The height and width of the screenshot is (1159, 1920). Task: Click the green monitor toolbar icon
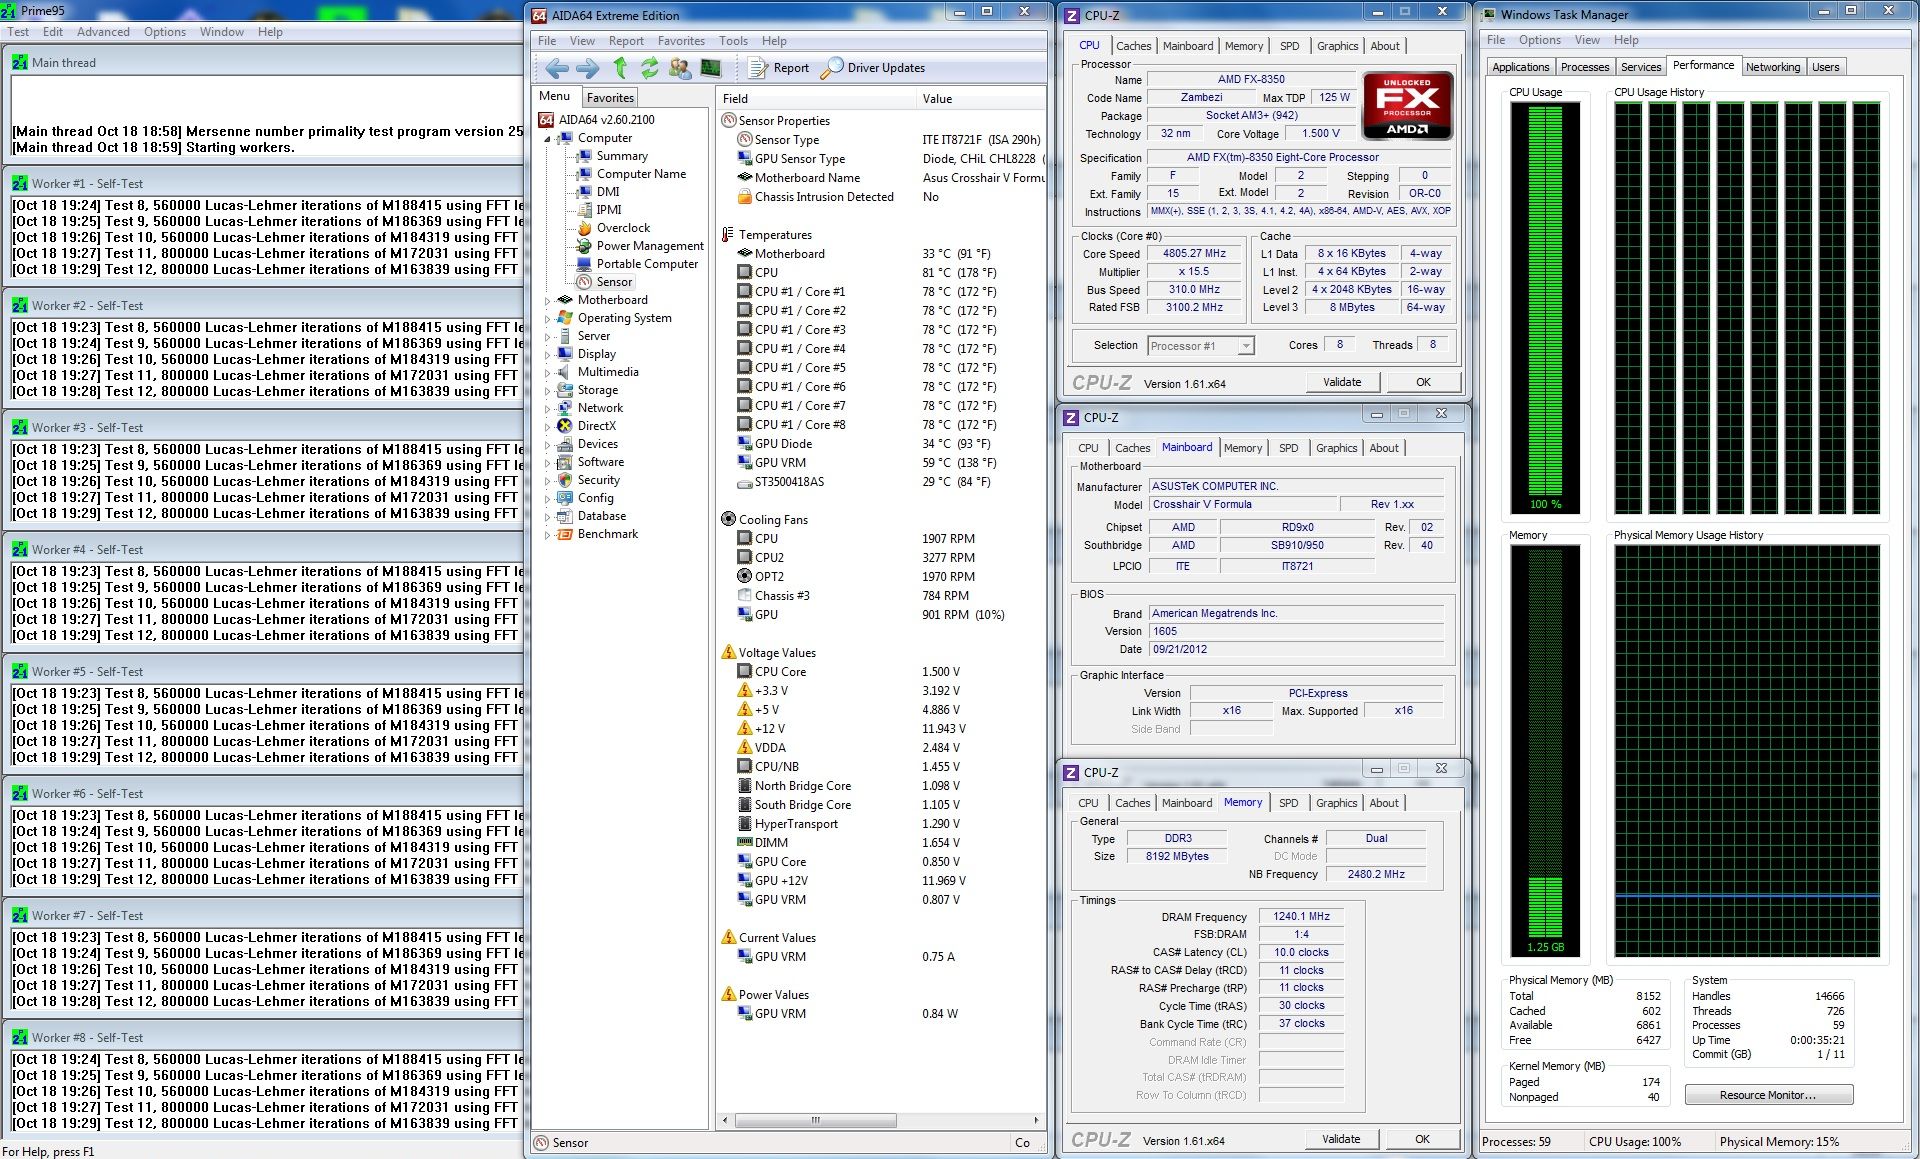tap(711, 68)
